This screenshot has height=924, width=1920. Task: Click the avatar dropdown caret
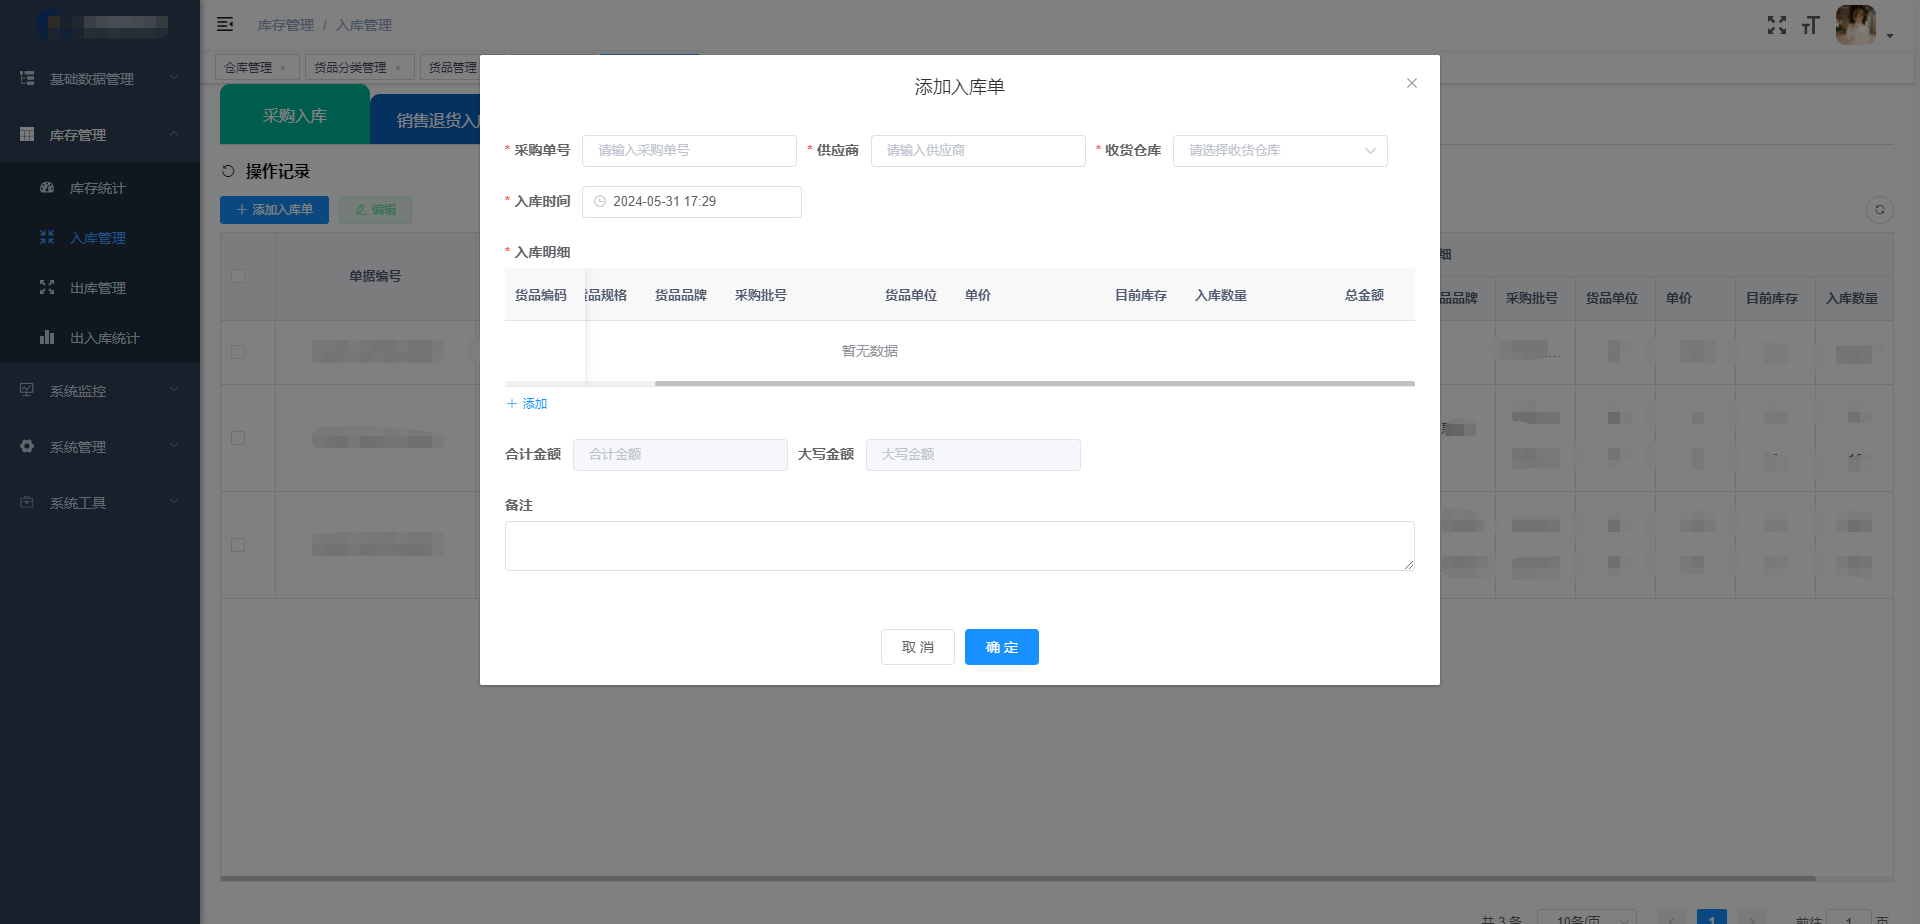click(1889, 35)
